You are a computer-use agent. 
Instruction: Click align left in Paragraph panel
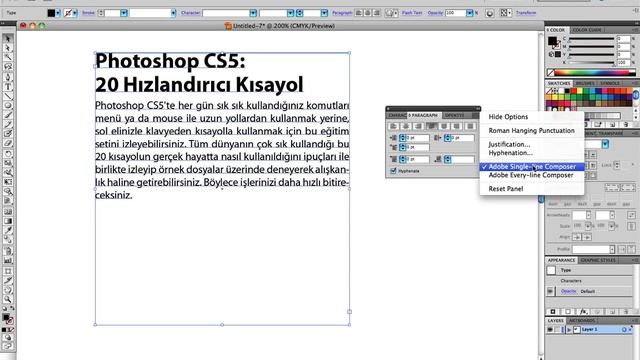pyautogui.click(x=393, y=127)
